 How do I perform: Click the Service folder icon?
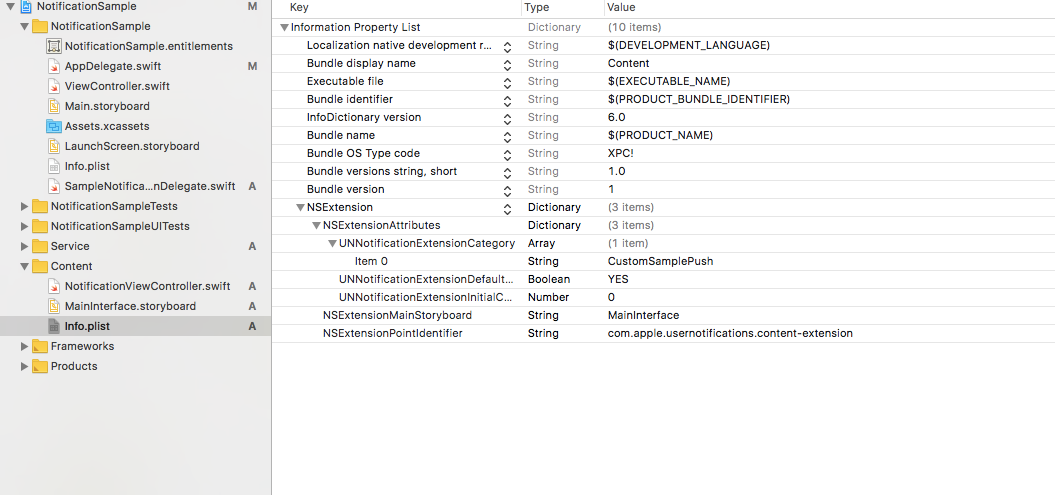click(40, 246)
